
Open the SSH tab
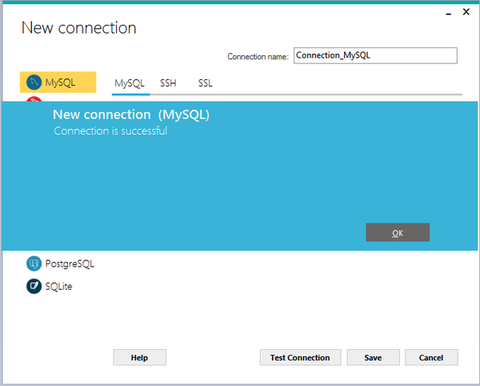[168, 83]
